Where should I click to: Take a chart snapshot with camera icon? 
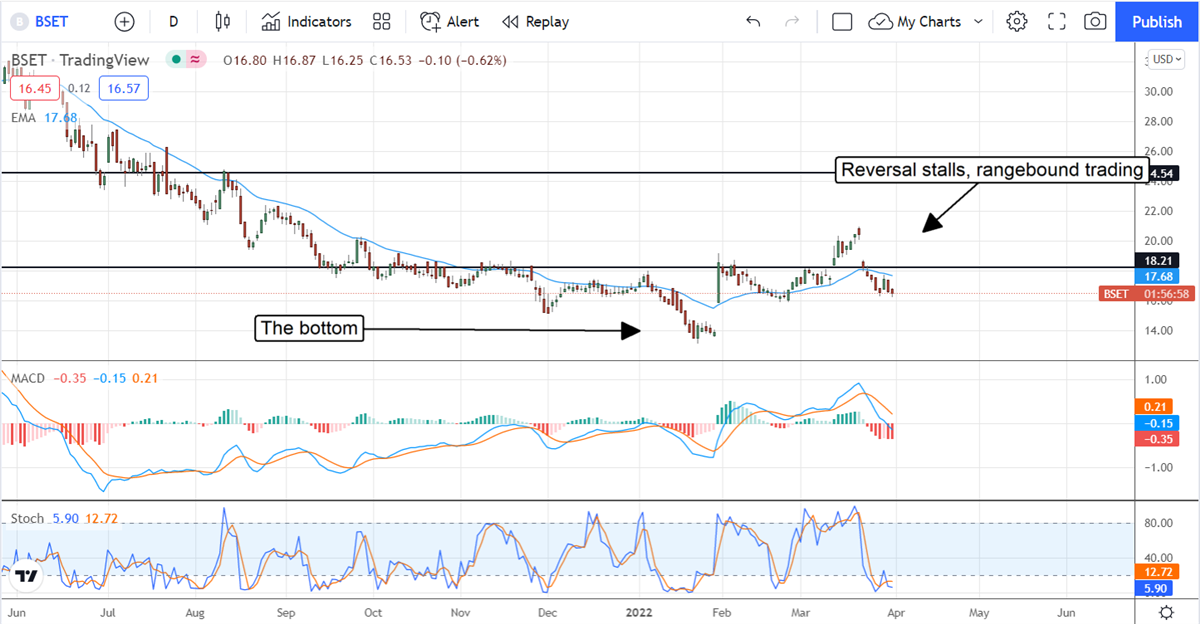(1096, 21)
